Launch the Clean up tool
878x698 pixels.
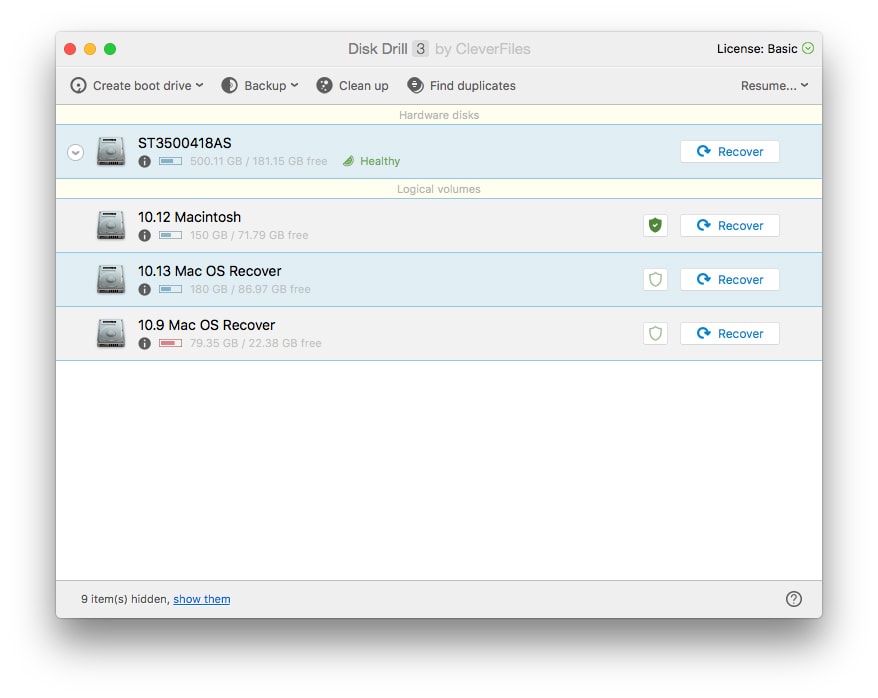(352, 86)
